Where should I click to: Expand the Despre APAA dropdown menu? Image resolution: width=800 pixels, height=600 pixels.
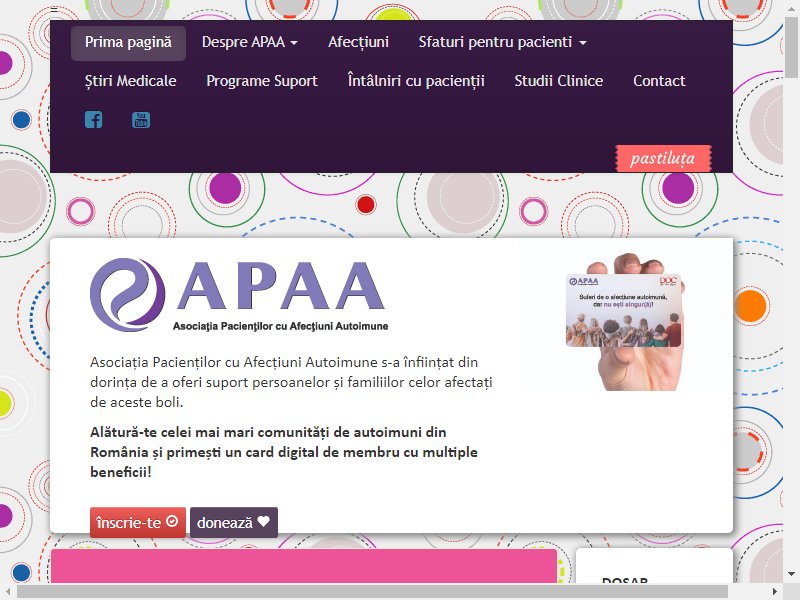pos(249,43)
